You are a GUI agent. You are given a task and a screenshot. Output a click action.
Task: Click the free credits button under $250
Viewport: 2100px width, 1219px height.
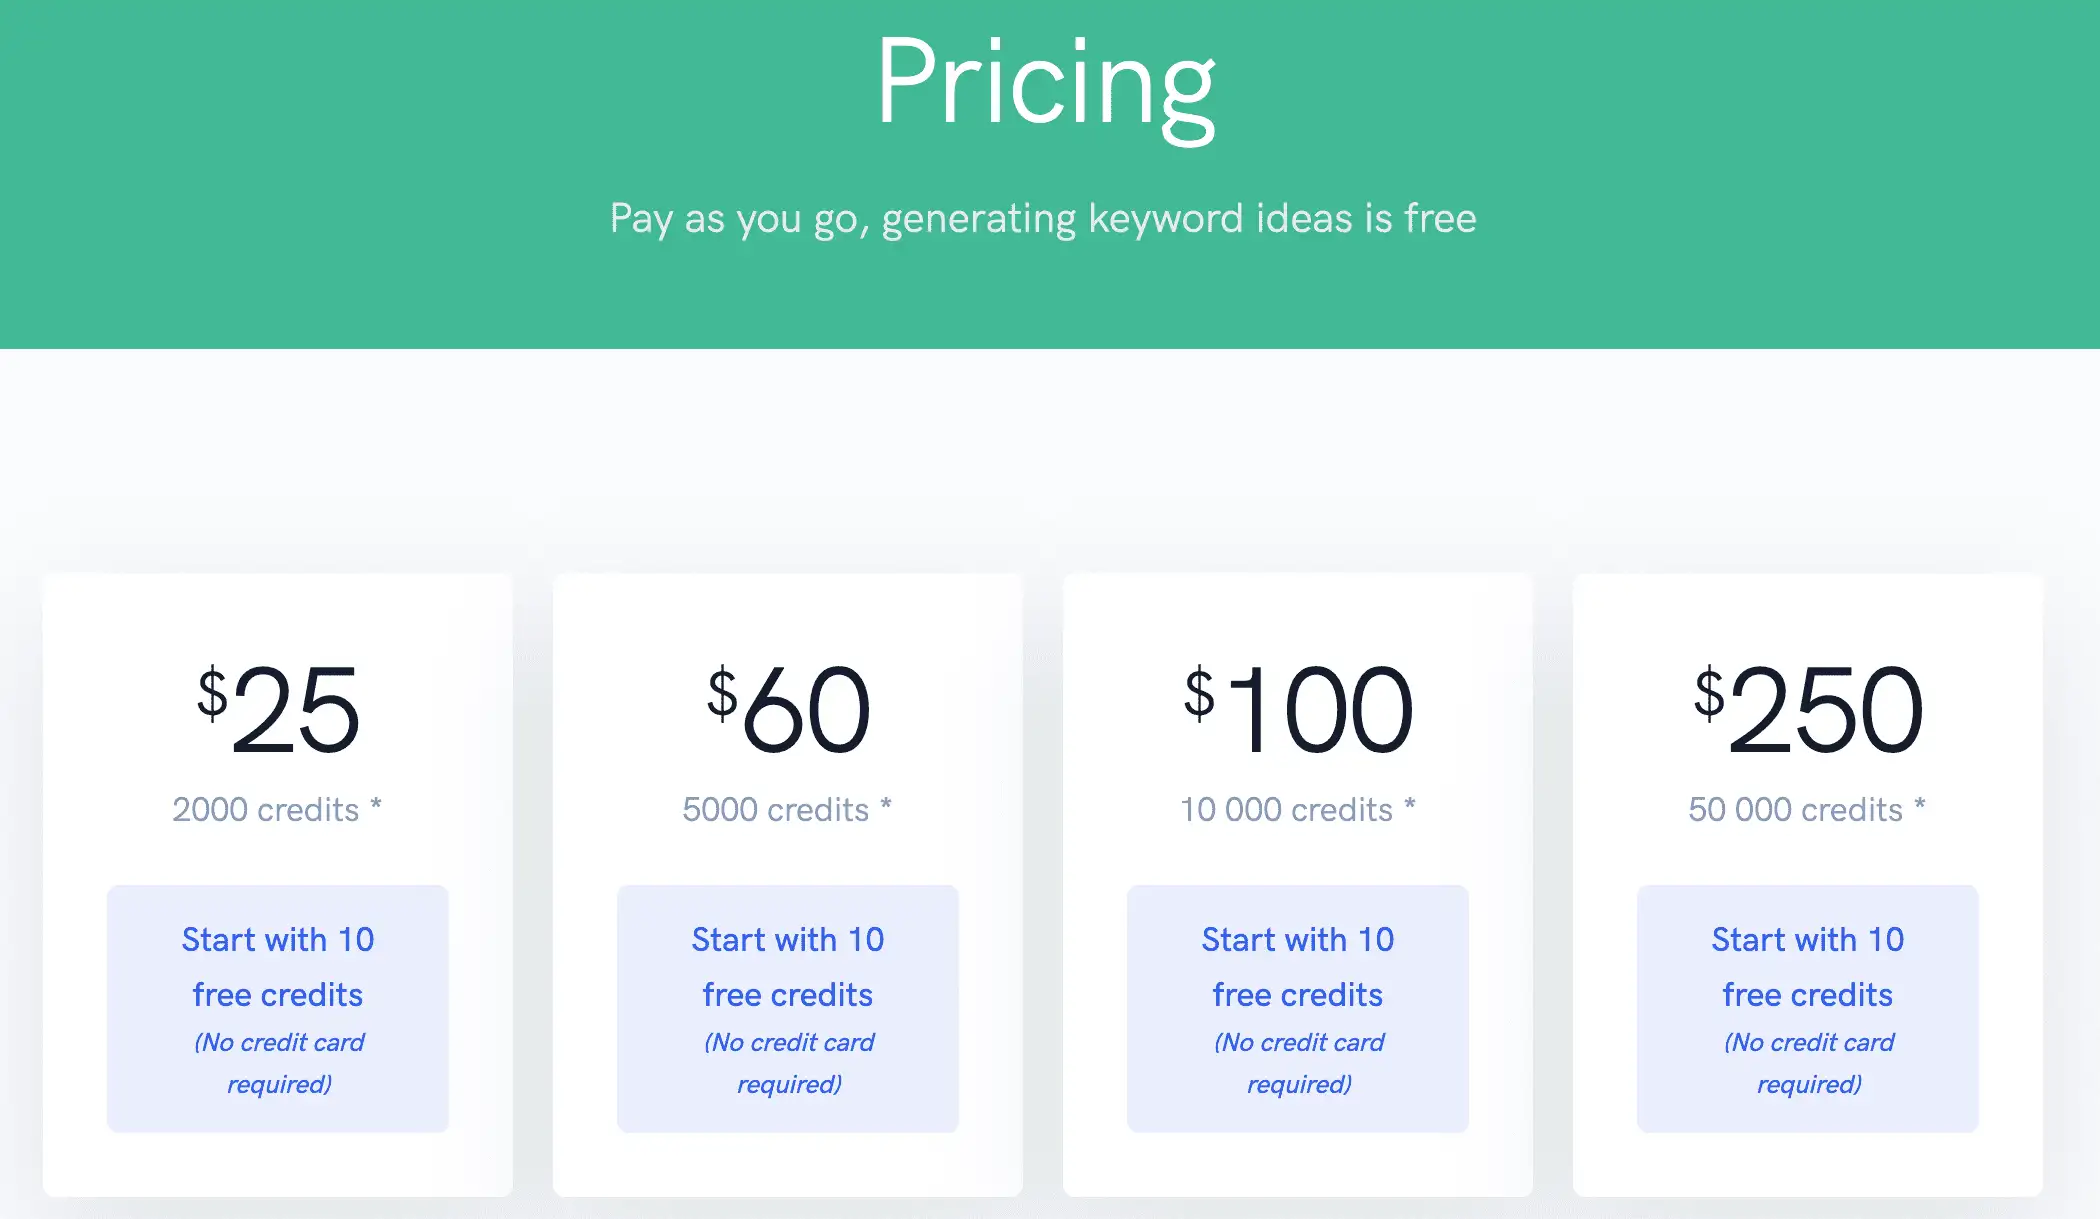(x=1808, y=1008)
